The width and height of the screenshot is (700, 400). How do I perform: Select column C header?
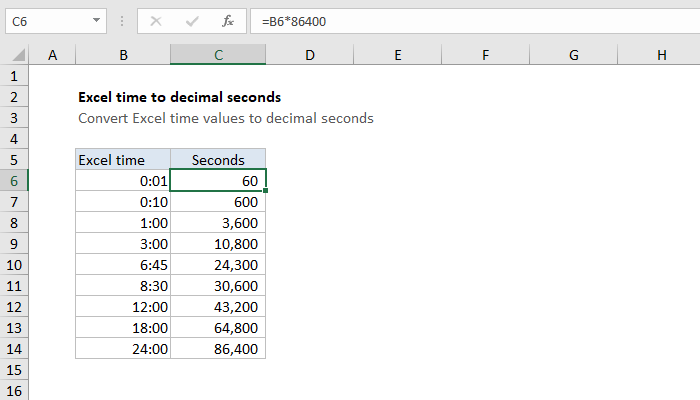tap(218, 56)
